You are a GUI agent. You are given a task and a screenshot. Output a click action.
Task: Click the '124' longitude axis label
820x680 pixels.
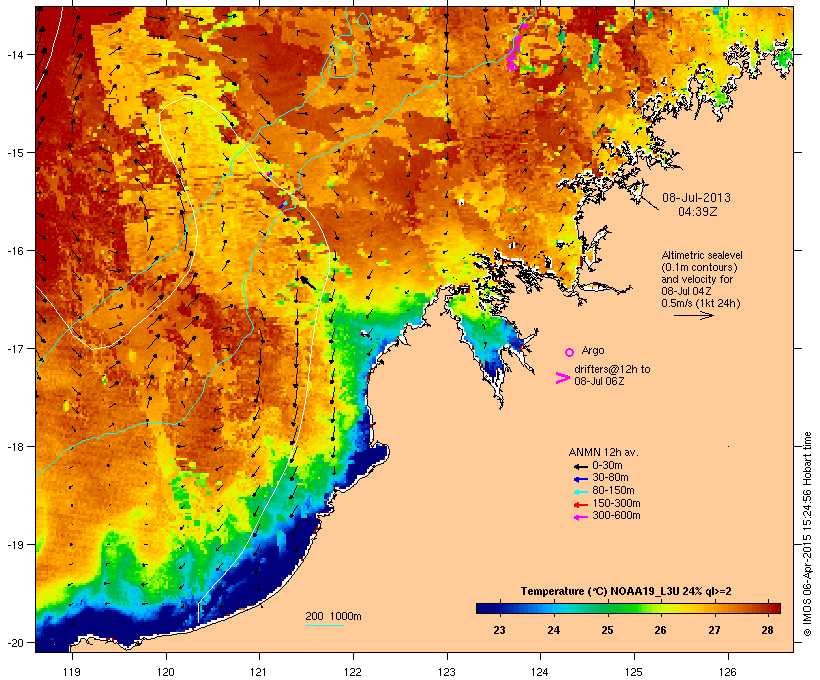(540, 672)
